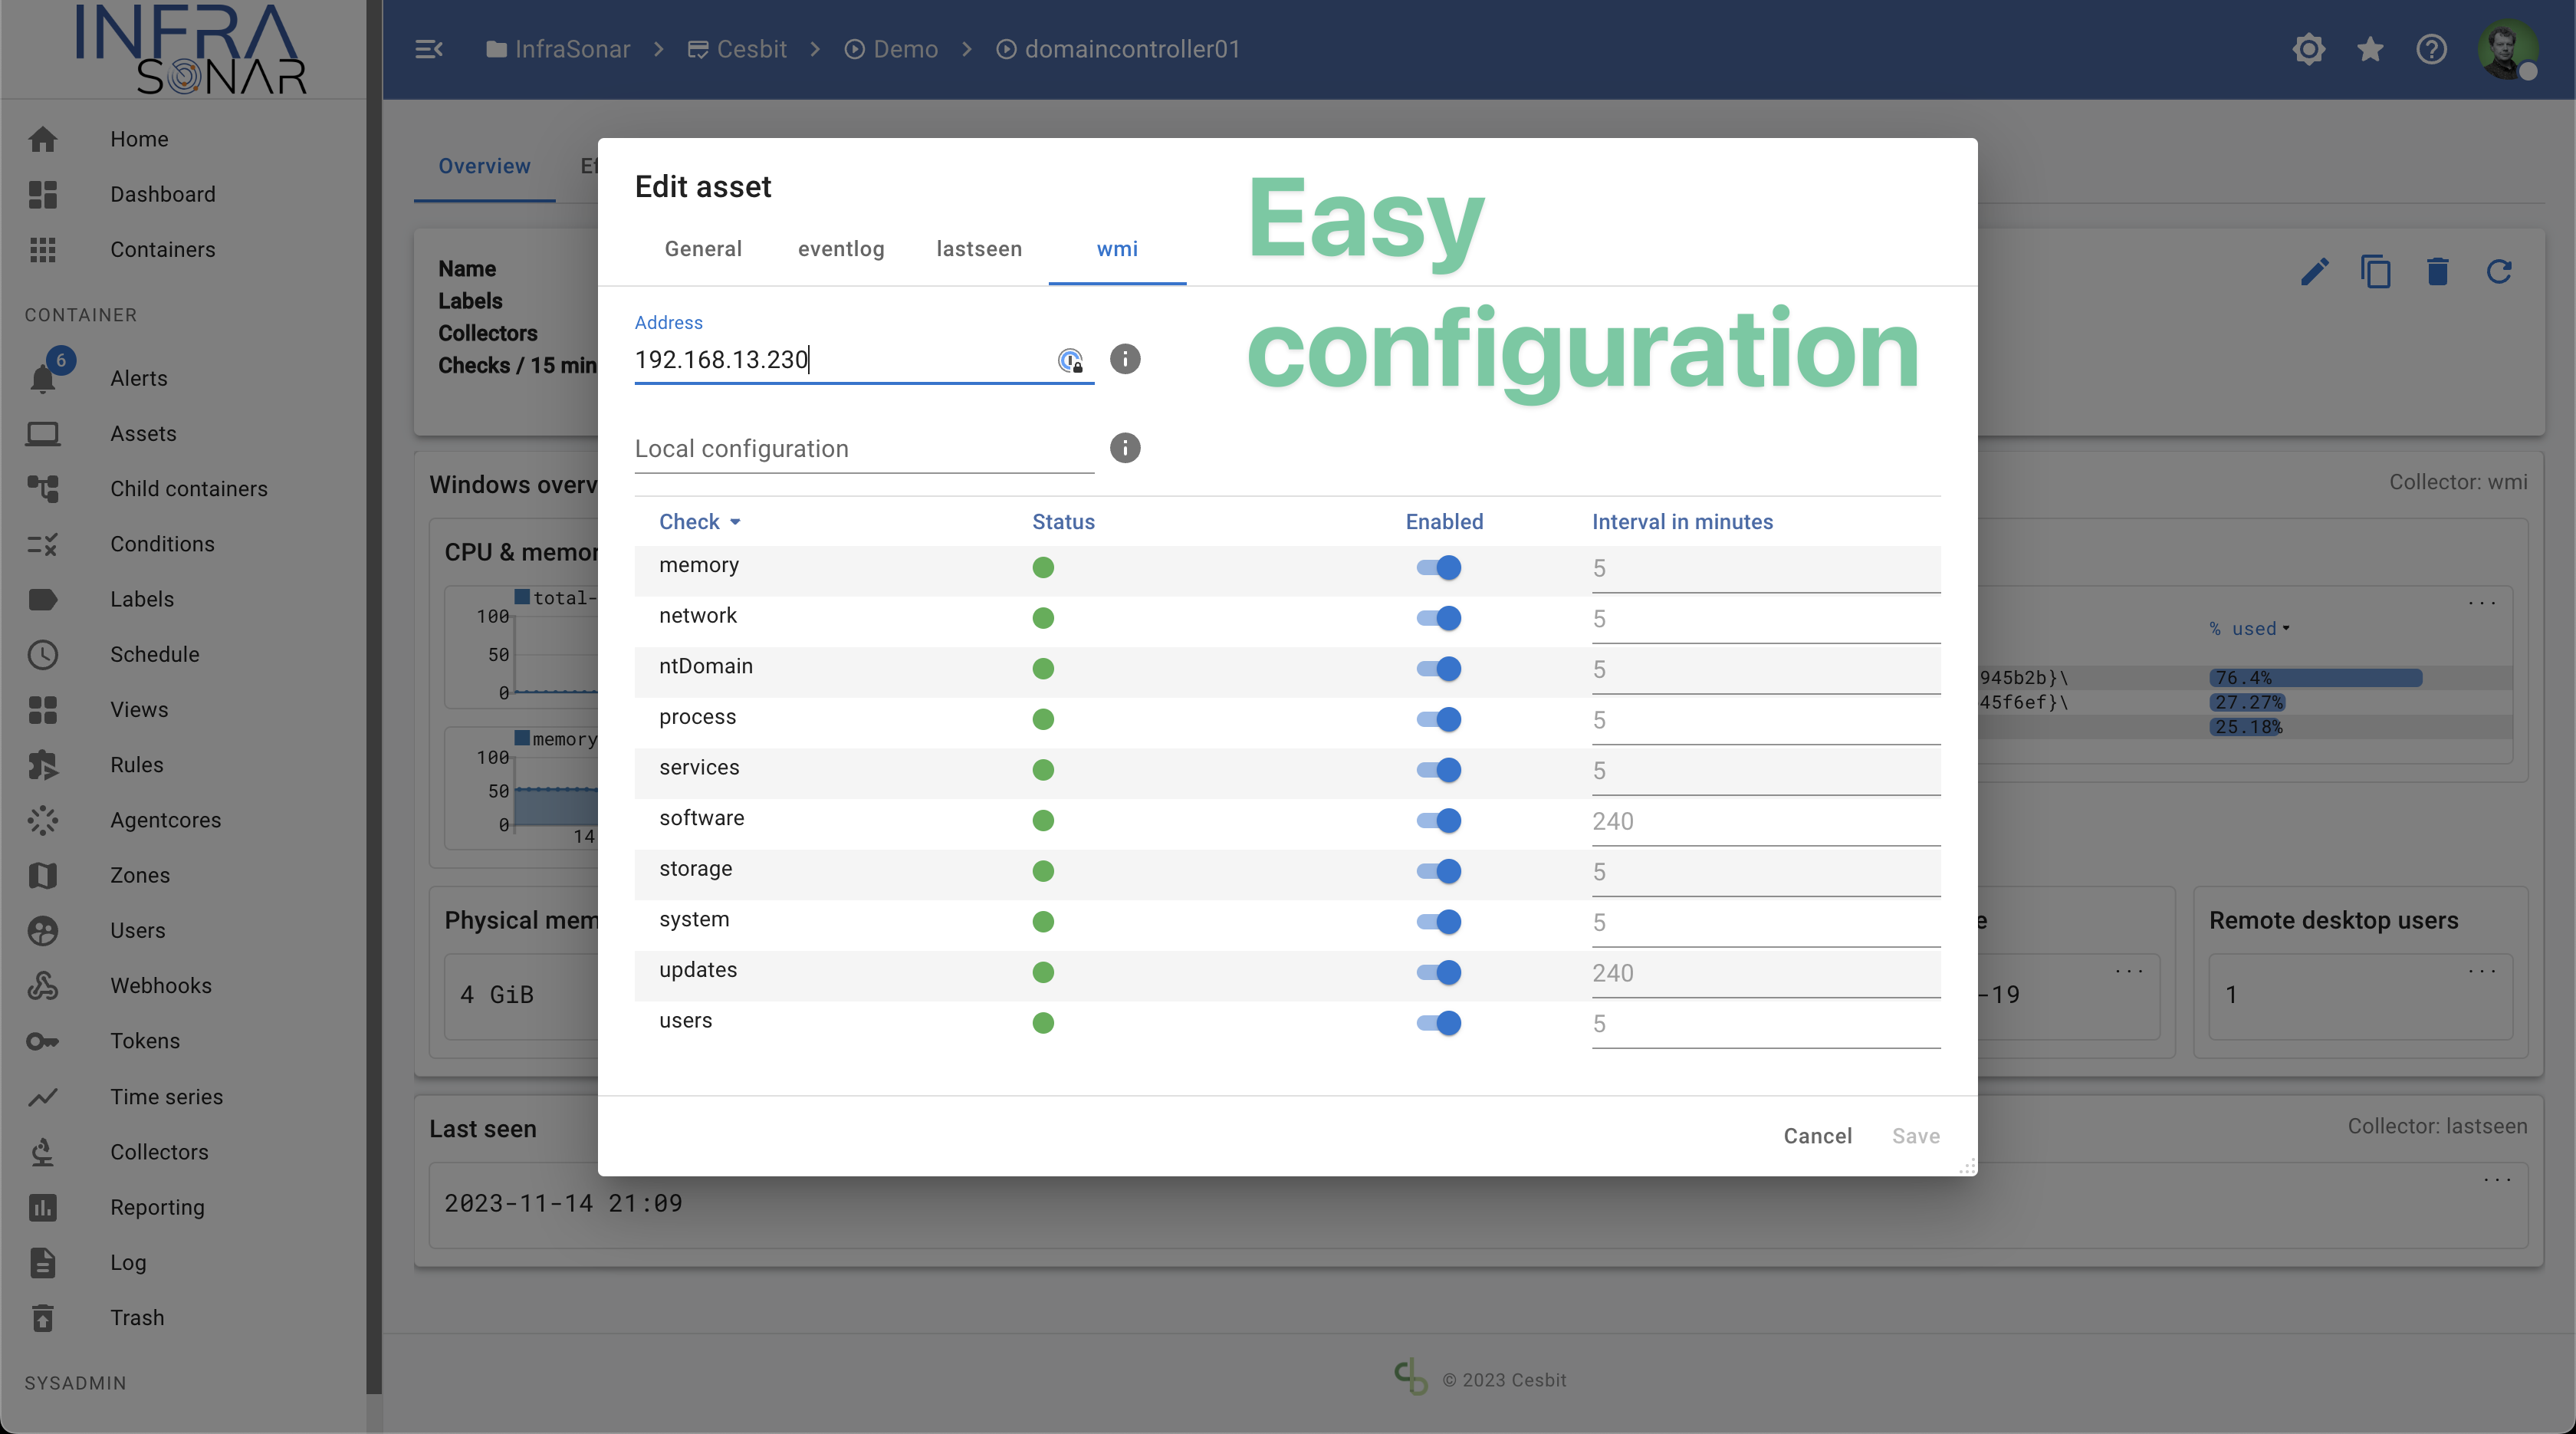Image resolution: width=2576 pixels, height=1434 pixels.
Task: Switch to the lastseen tab
Action: coord(979,249)
